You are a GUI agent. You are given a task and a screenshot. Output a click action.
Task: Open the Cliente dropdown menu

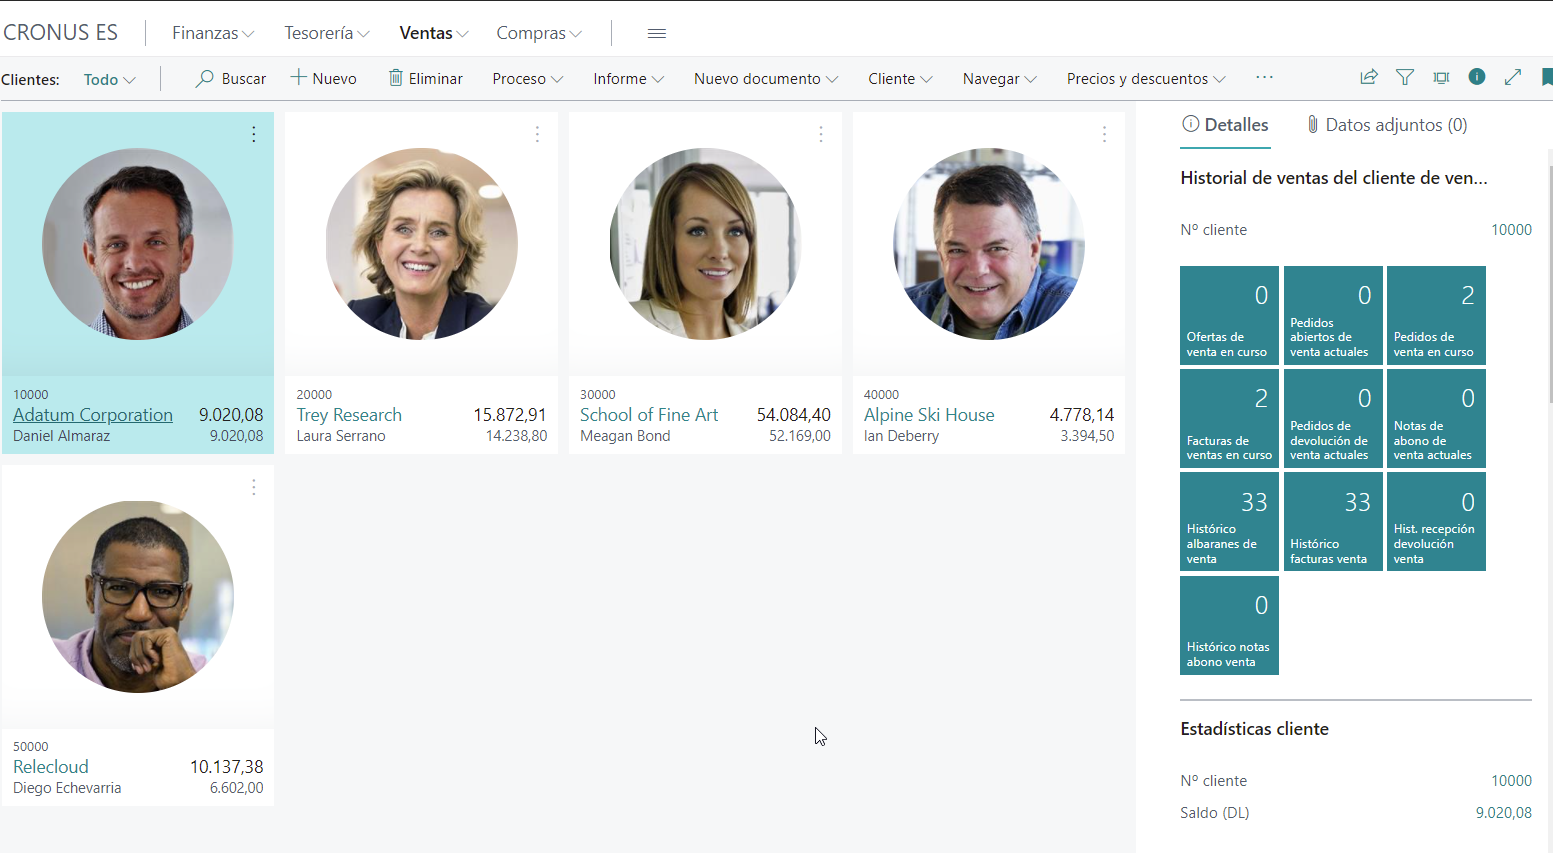coord(901,78)
